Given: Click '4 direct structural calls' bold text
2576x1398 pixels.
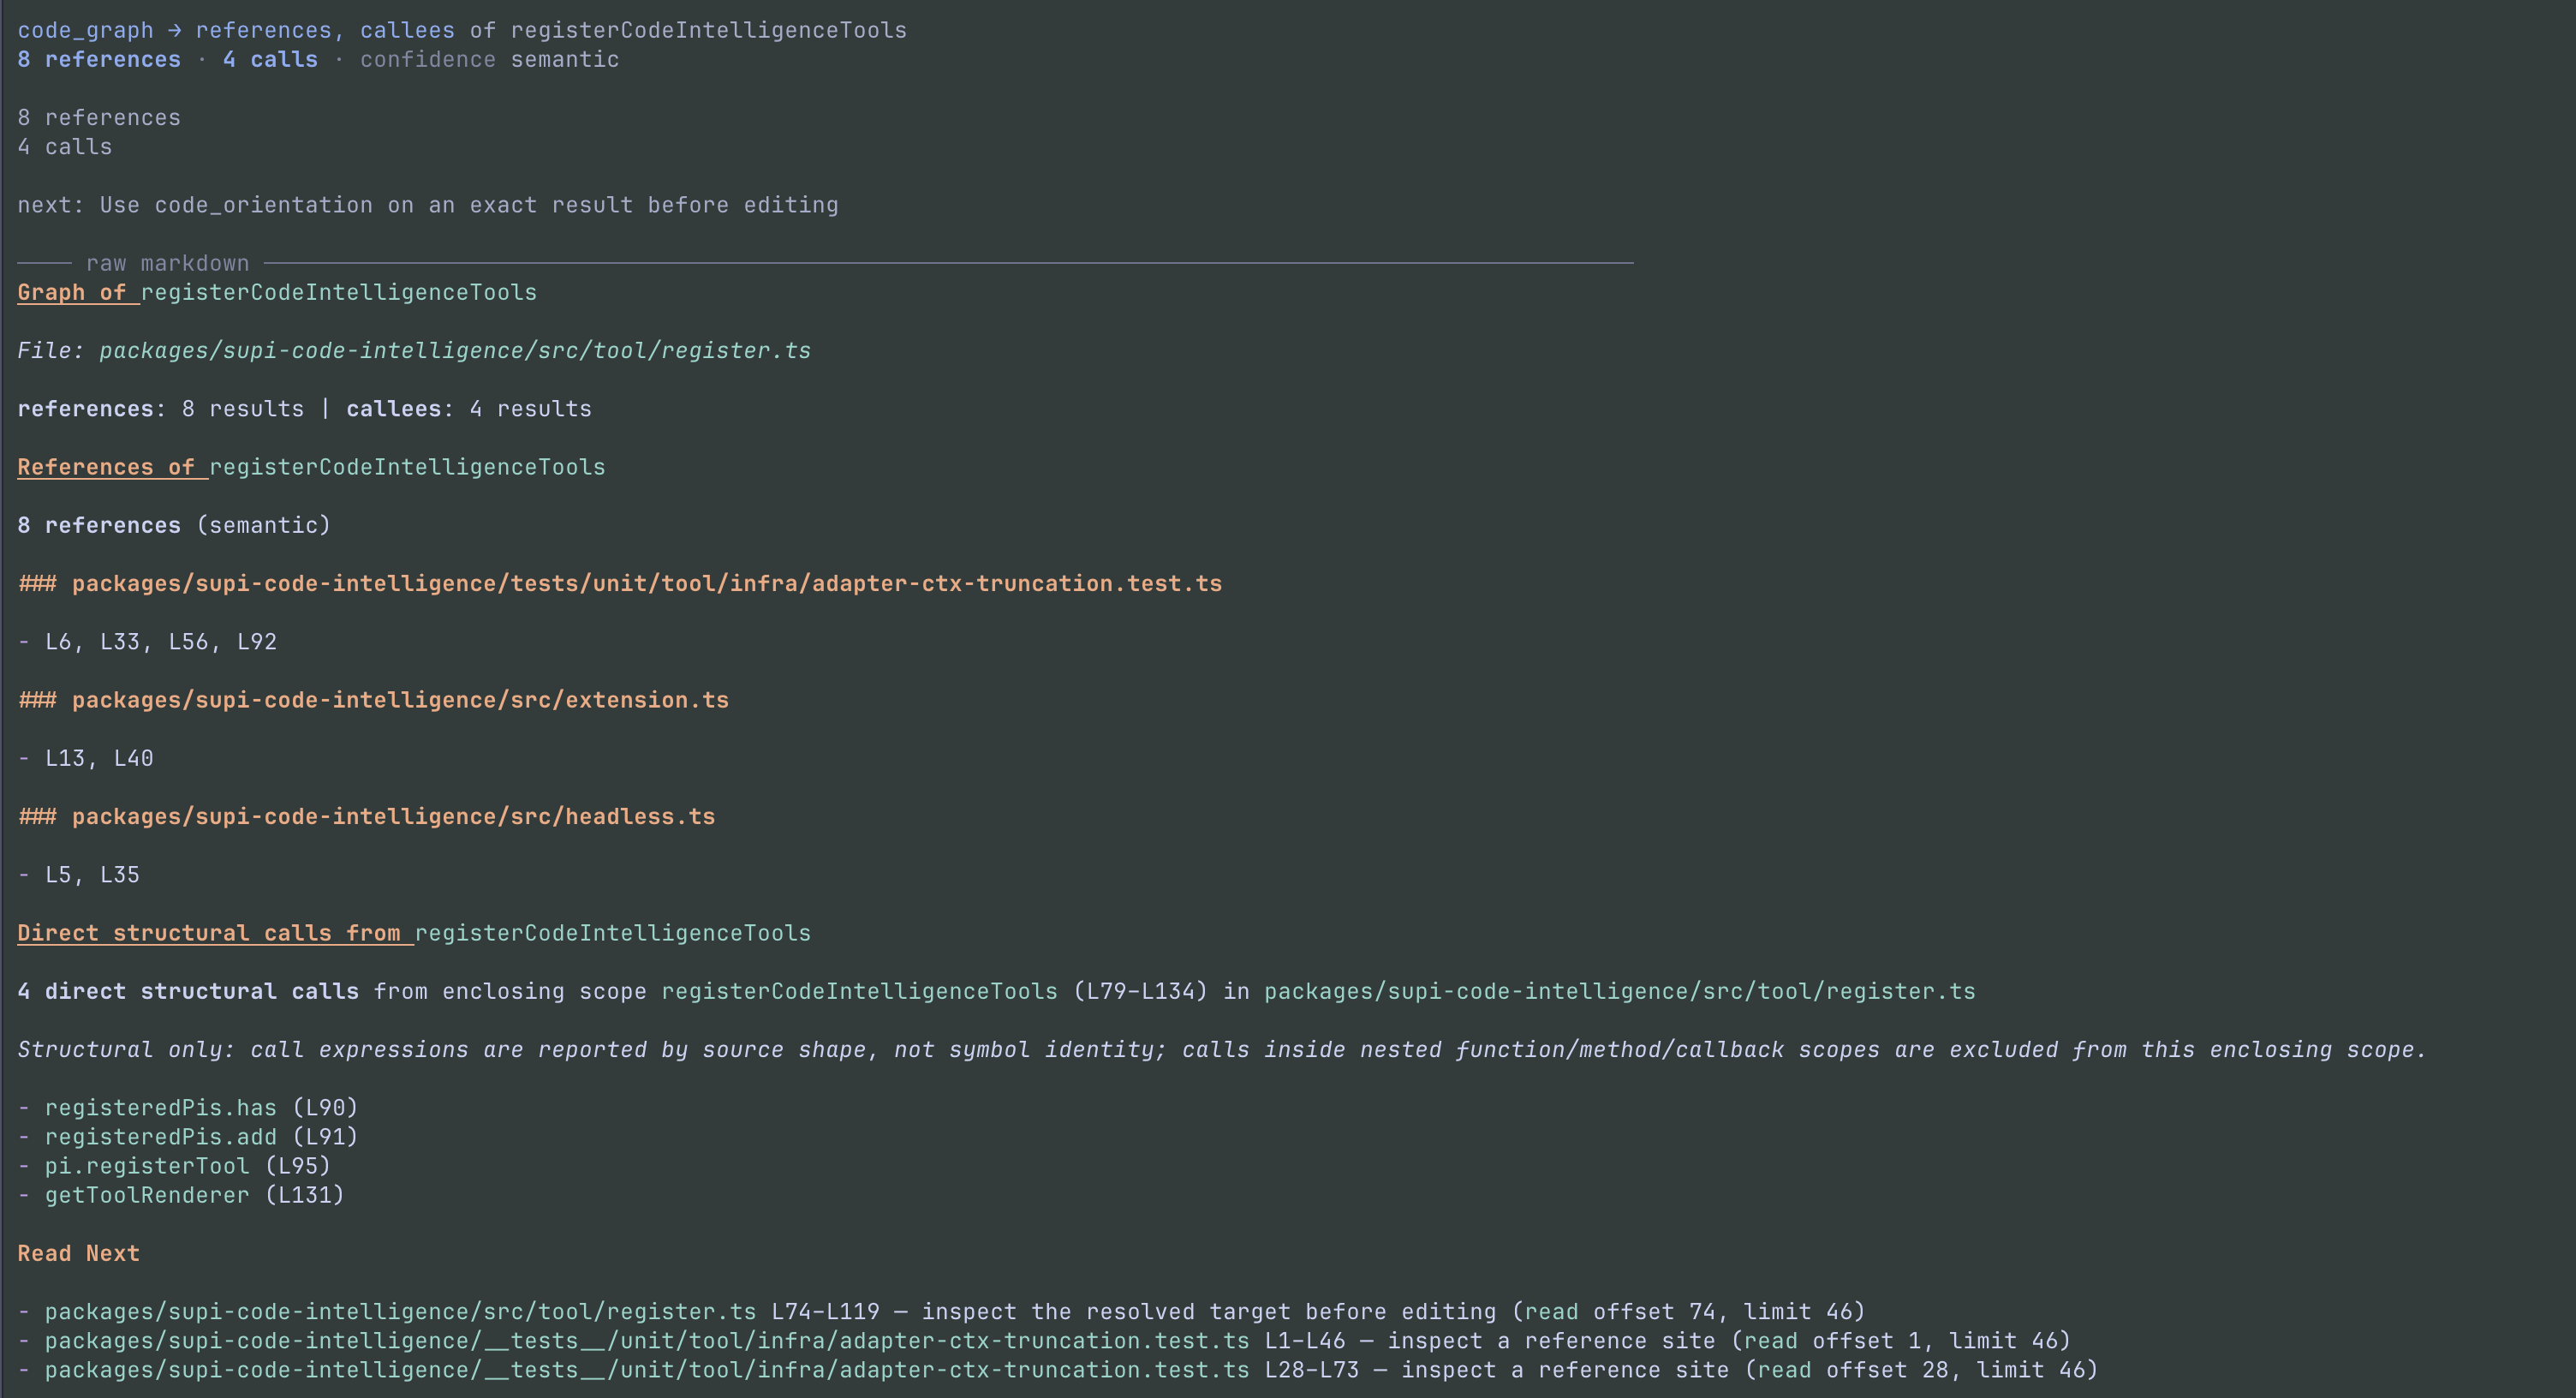Looking at the screenshot, I should (x=188, y=991).
